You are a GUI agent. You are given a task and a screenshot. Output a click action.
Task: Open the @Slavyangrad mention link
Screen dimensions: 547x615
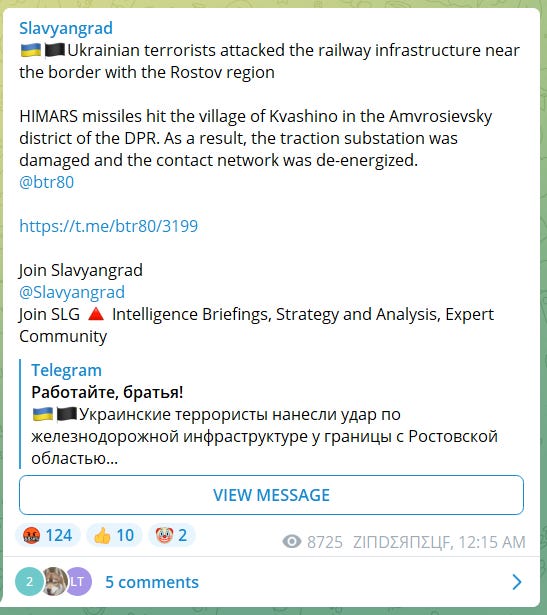tap(72, 292)
